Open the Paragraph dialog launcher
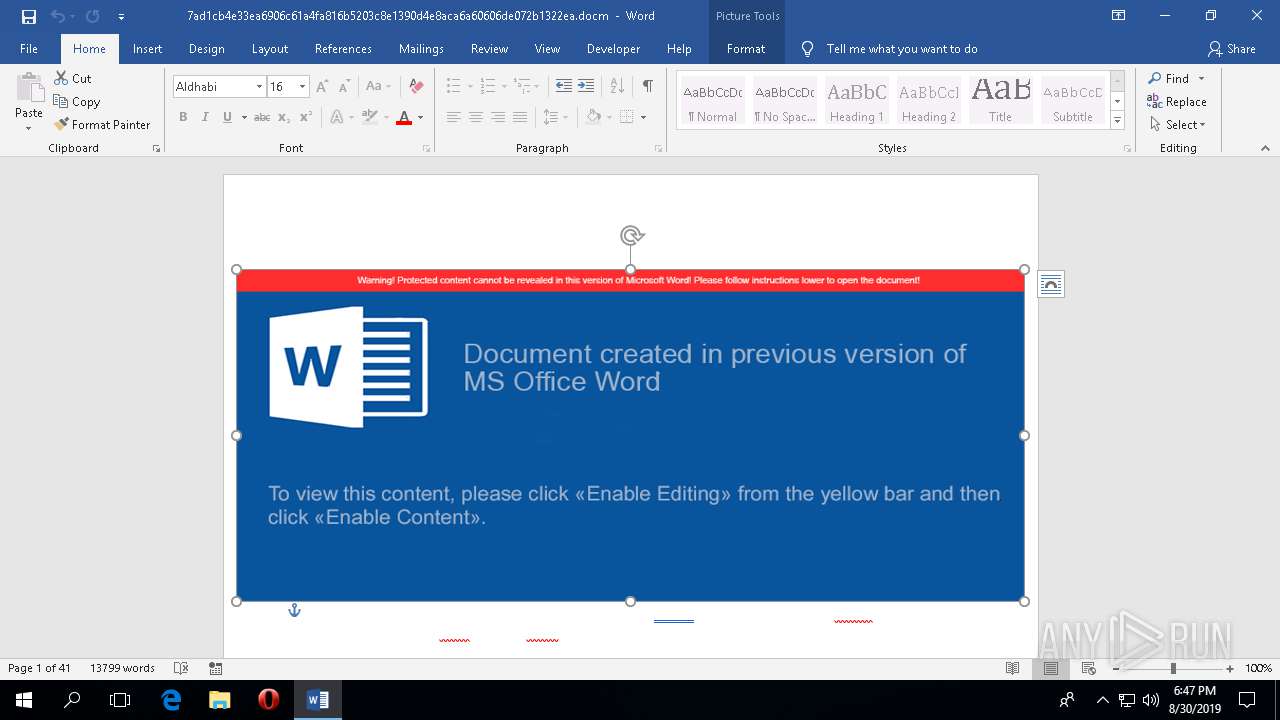This screenshot has height=720, width=1280. pyautogui.click(x=658, y=148)
